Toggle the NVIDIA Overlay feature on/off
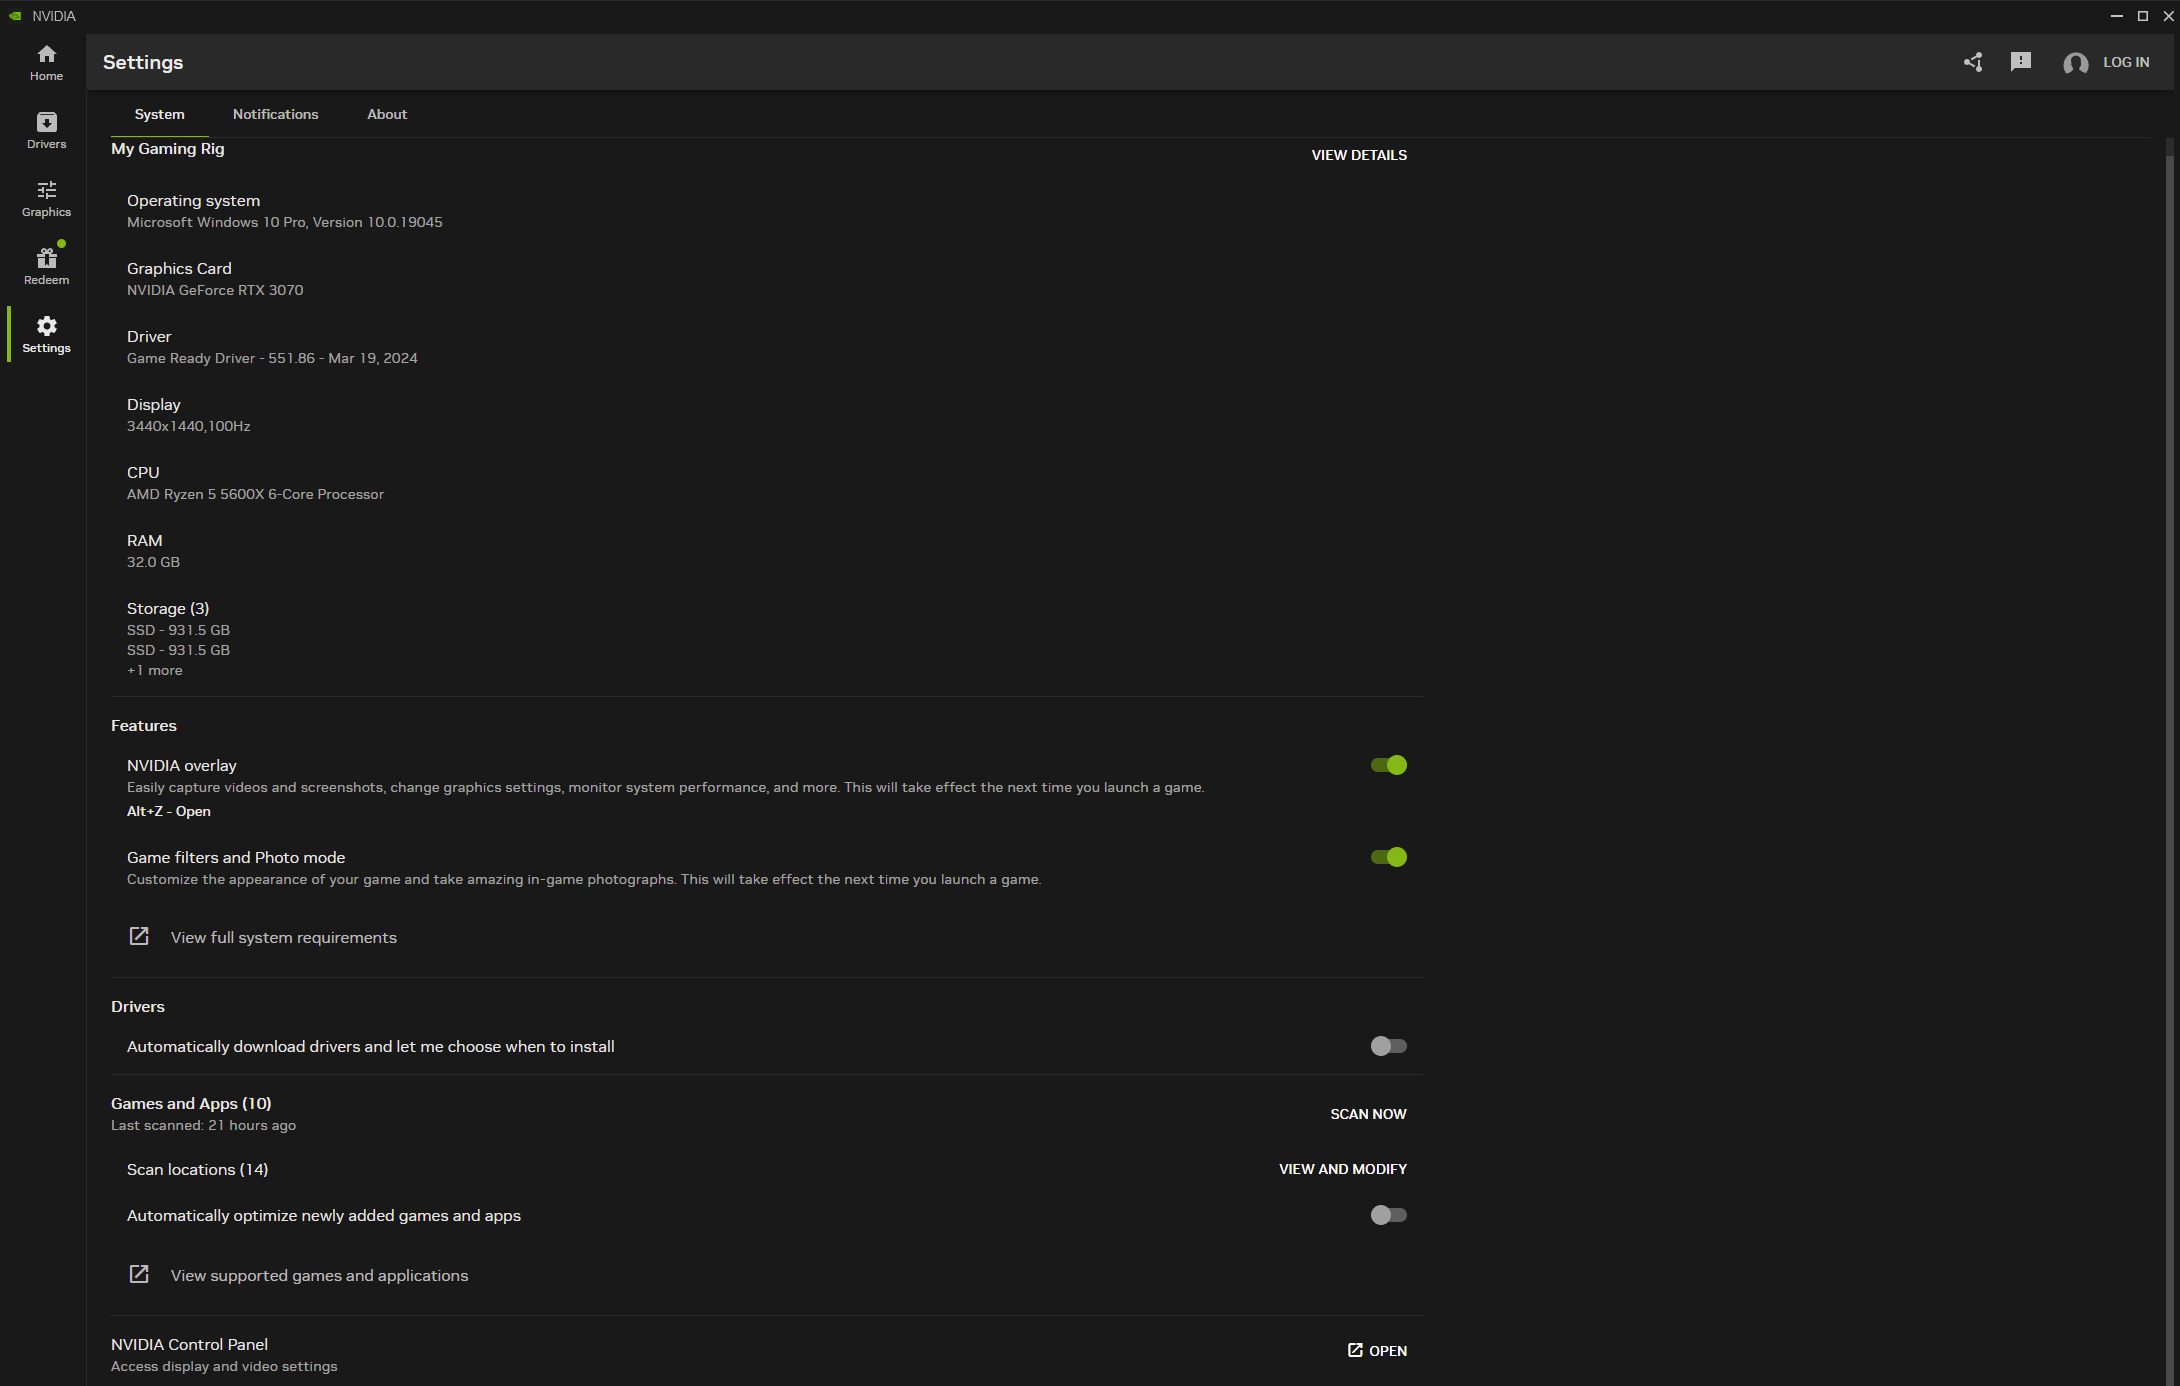This screenshot has height=1386, width=2180. pos(1387,765)
